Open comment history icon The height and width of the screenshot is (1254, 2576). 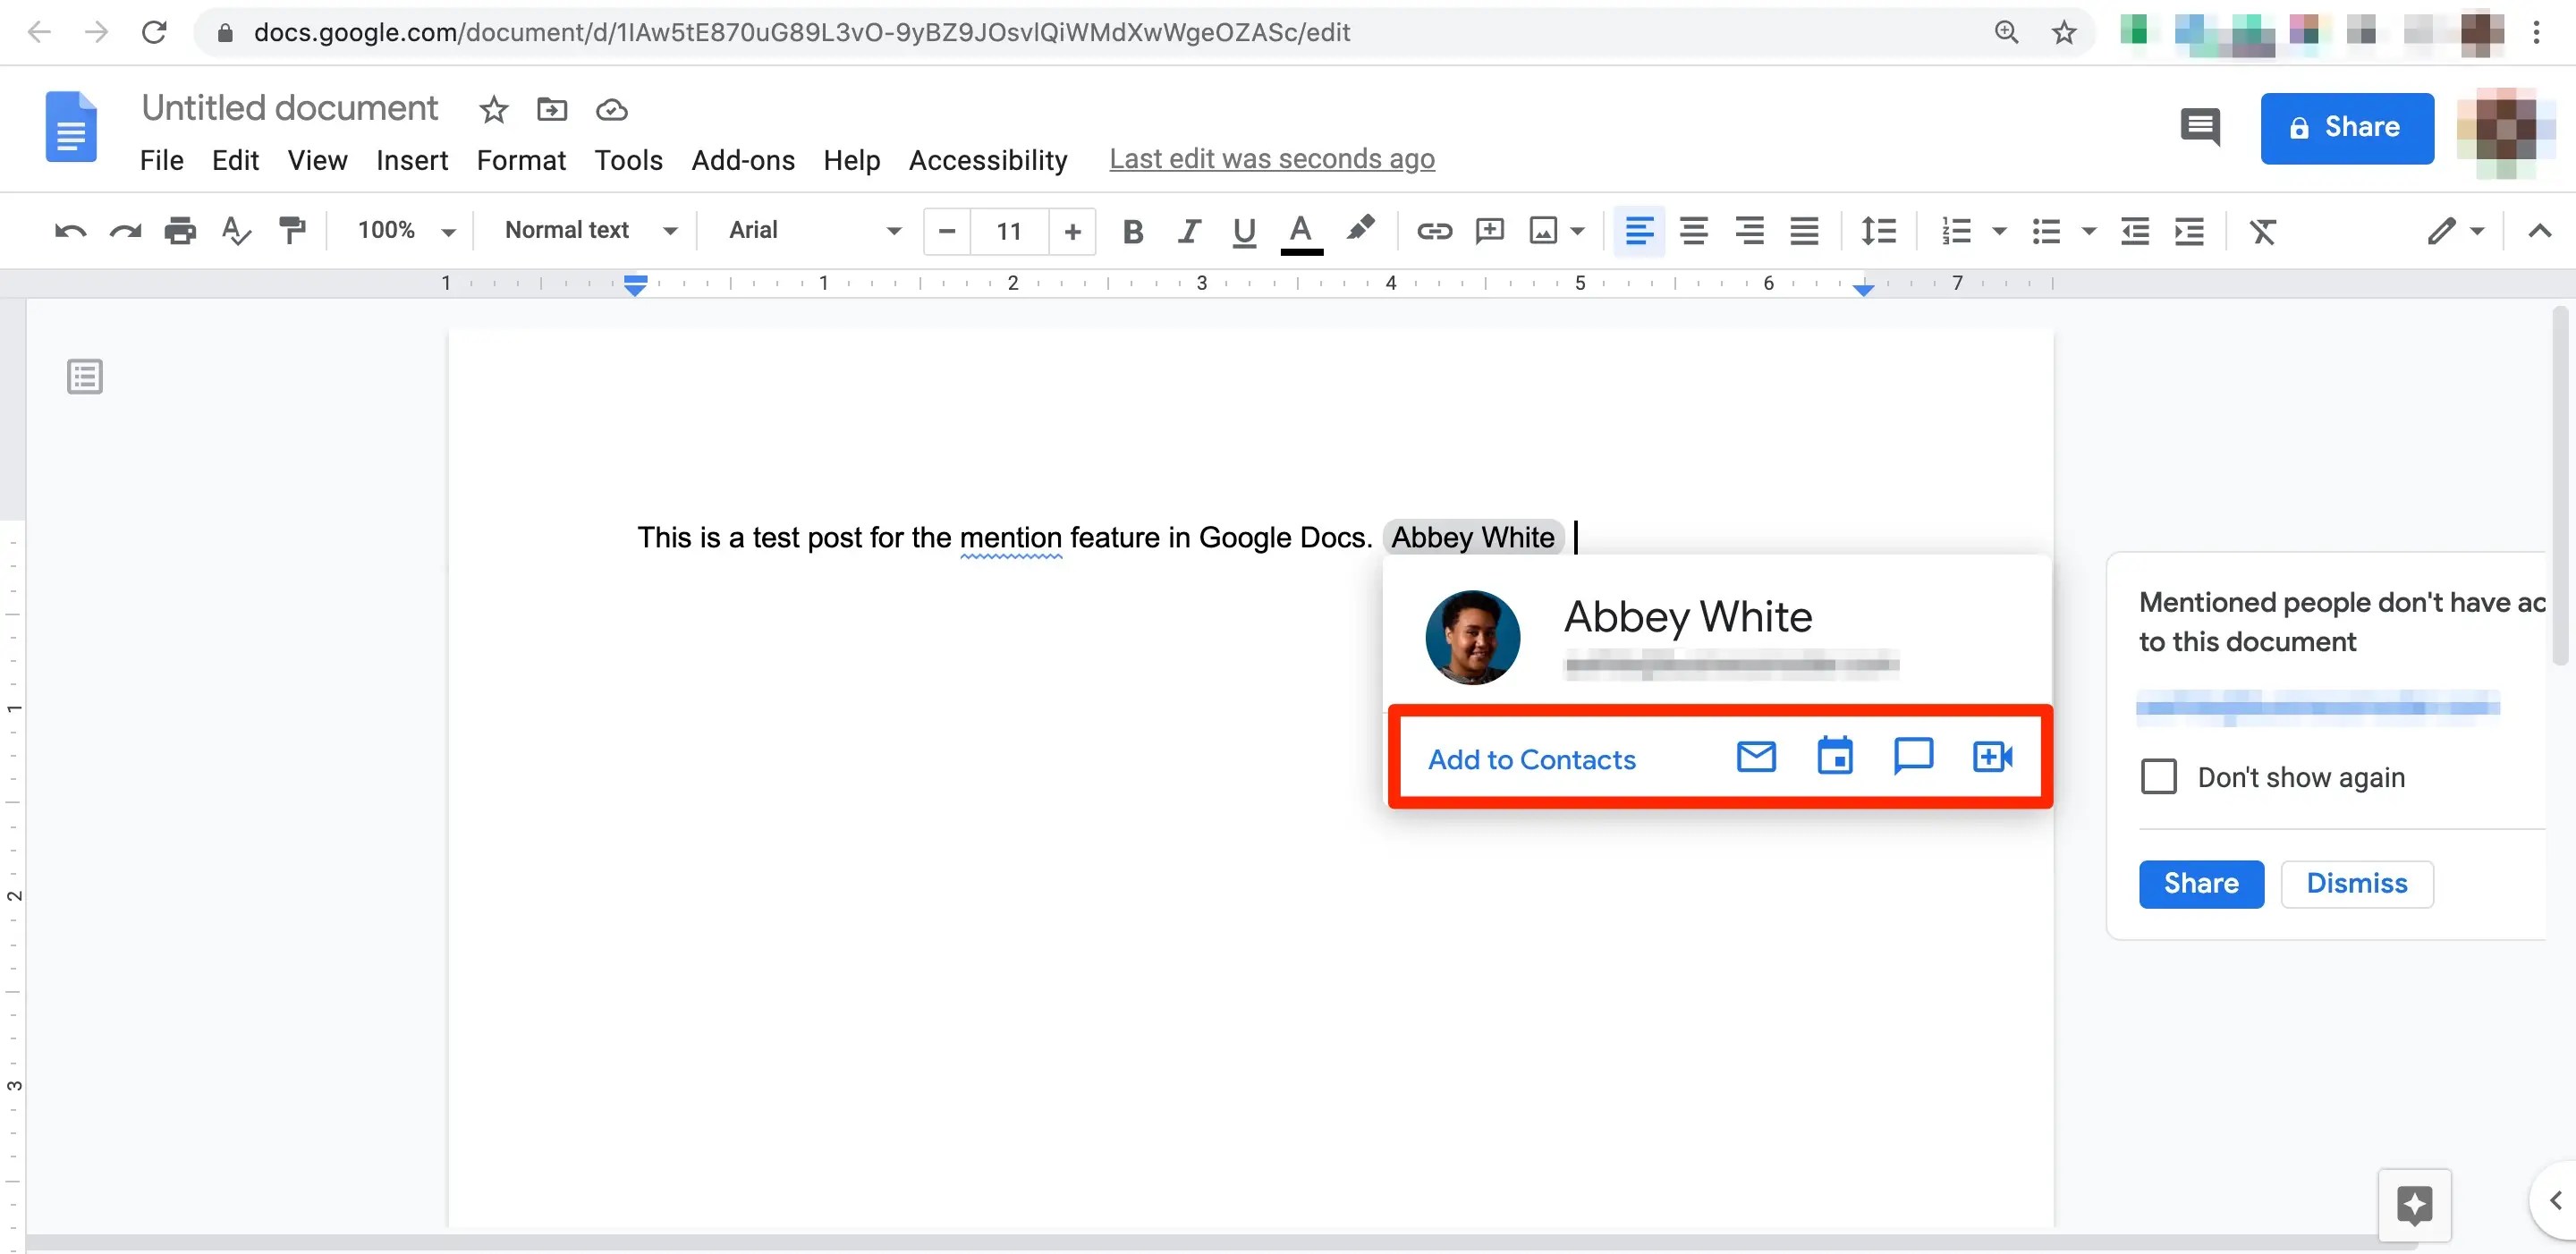[x=2199, y=127]
